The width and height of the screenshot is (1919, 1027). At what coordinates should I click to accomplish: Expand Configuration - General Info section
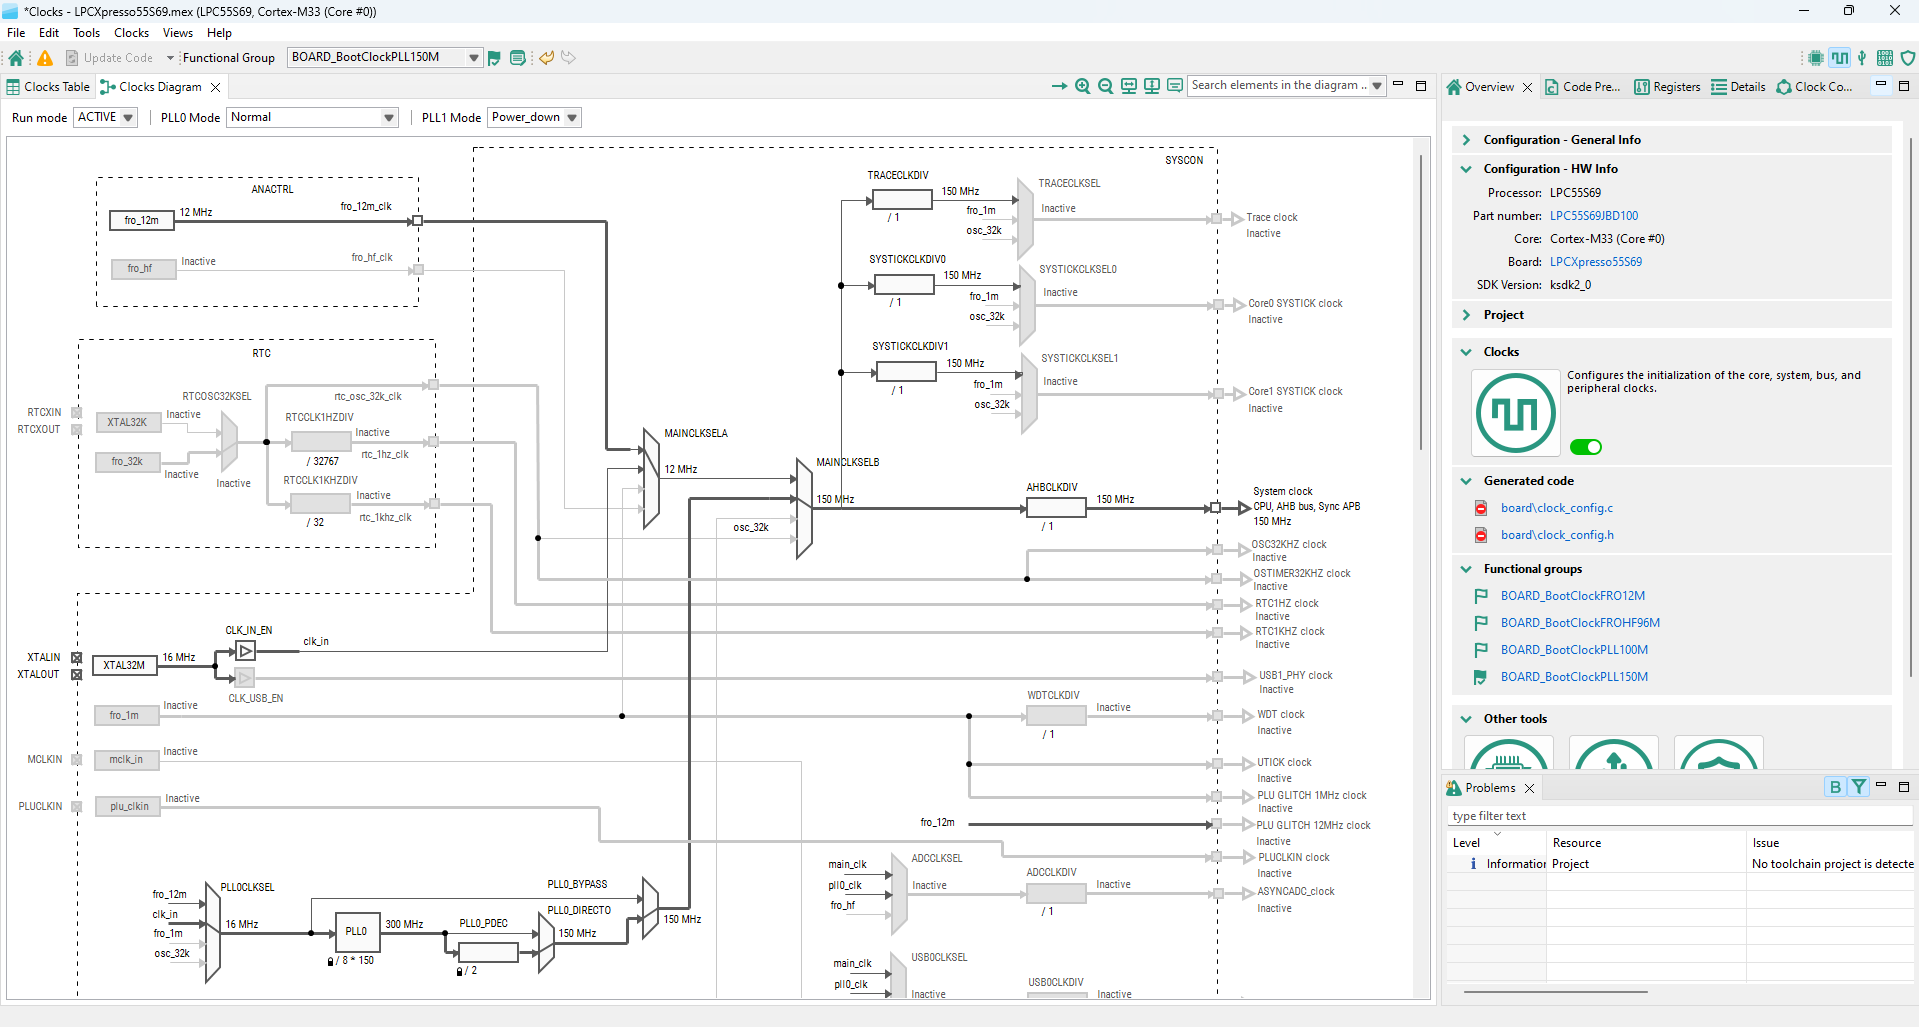tap(1466, 140)
